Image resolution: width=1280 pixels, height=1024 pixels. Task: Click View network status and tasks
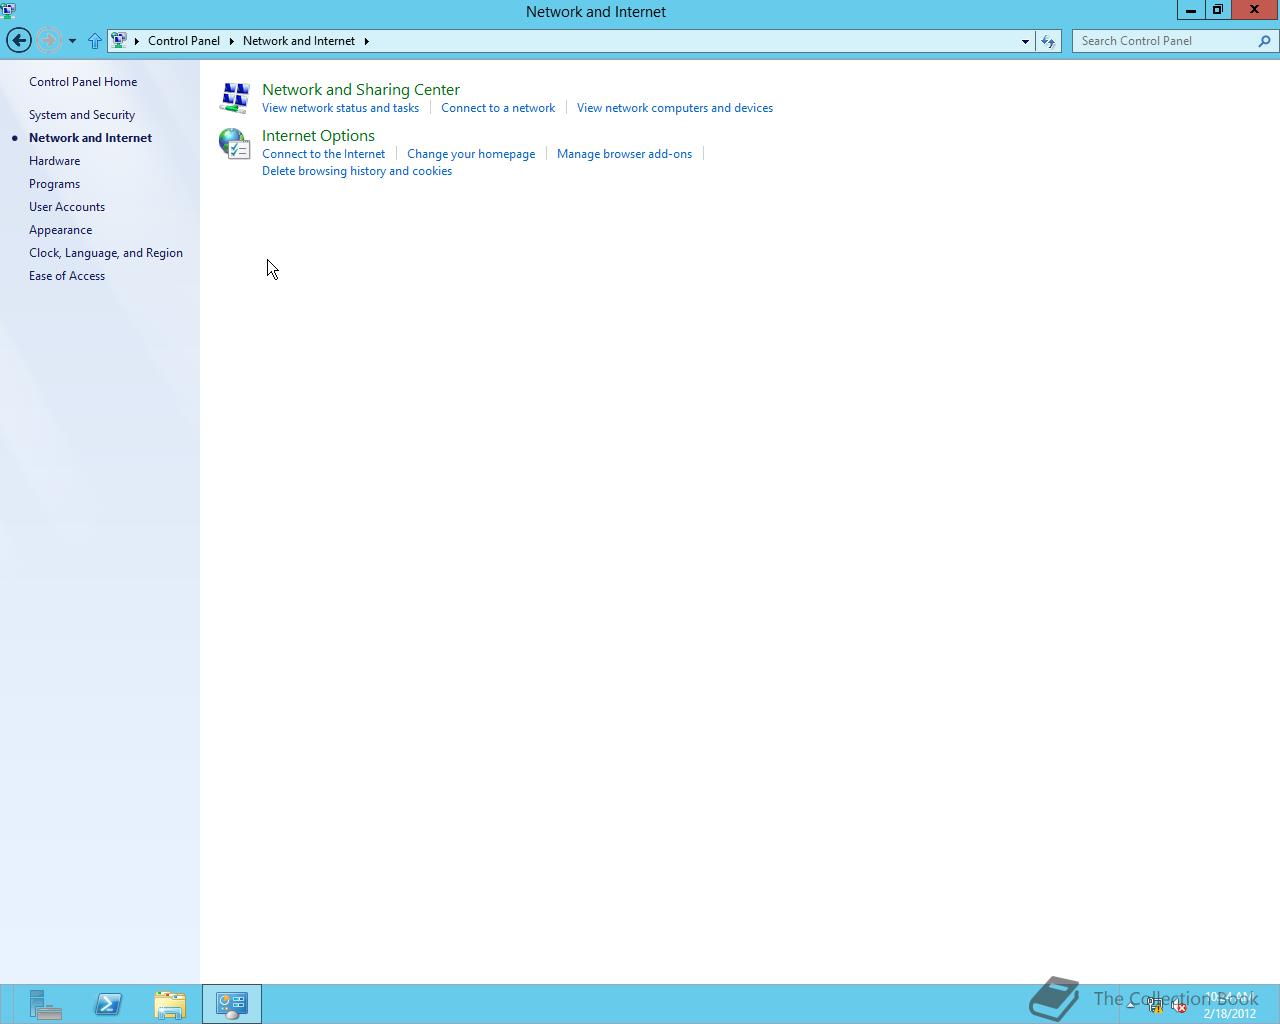[340, 108]
